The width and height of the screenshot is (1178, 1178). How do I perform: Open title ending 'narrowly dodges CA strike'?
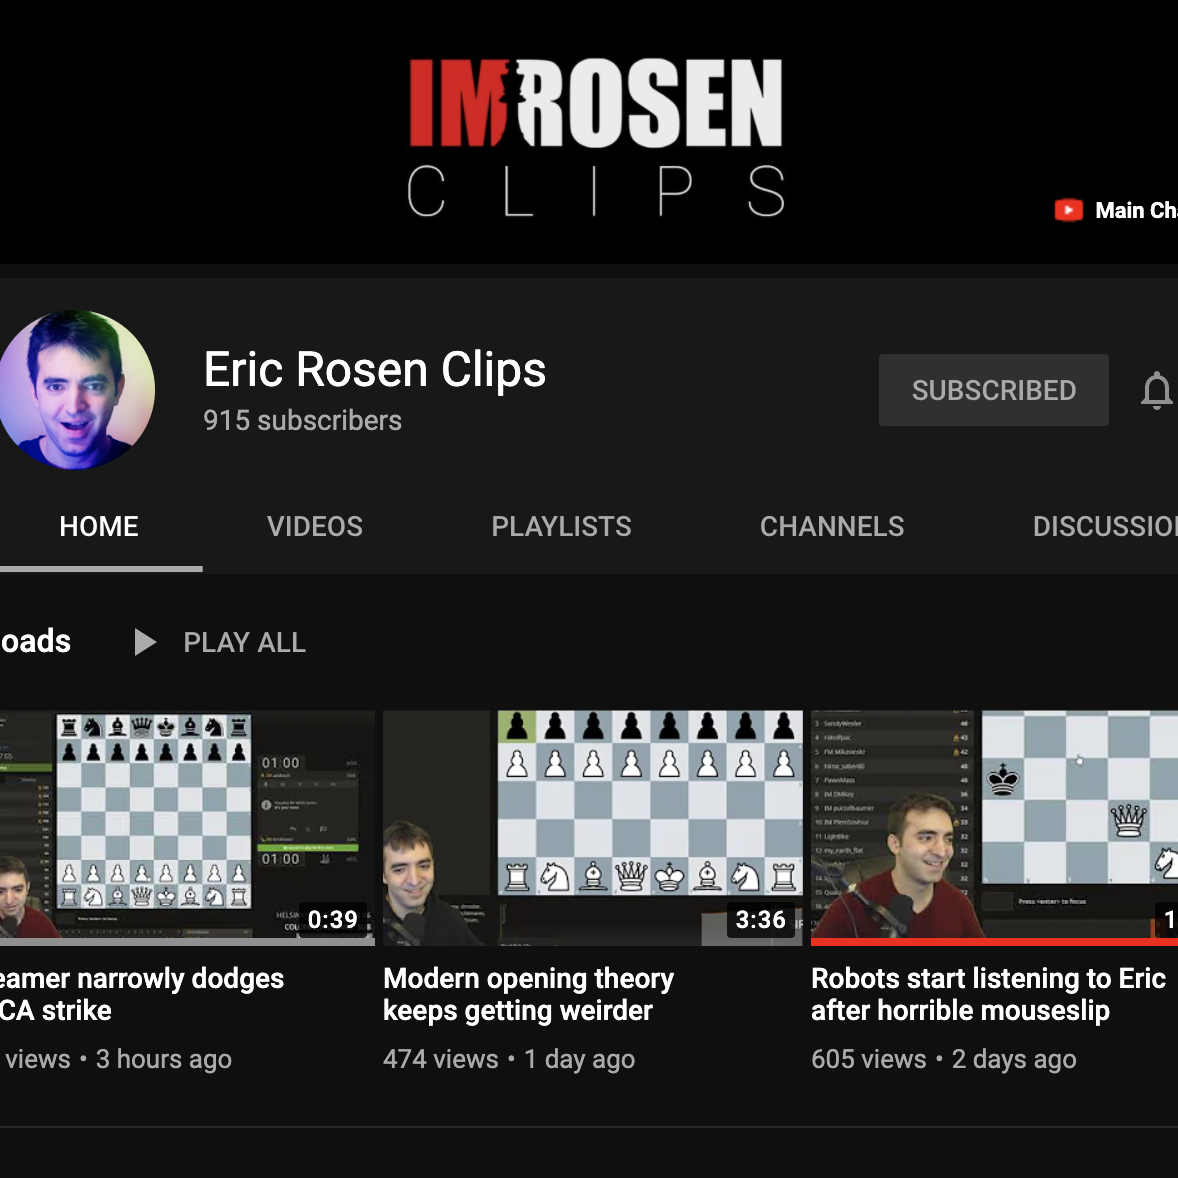(x=142, y=995)
